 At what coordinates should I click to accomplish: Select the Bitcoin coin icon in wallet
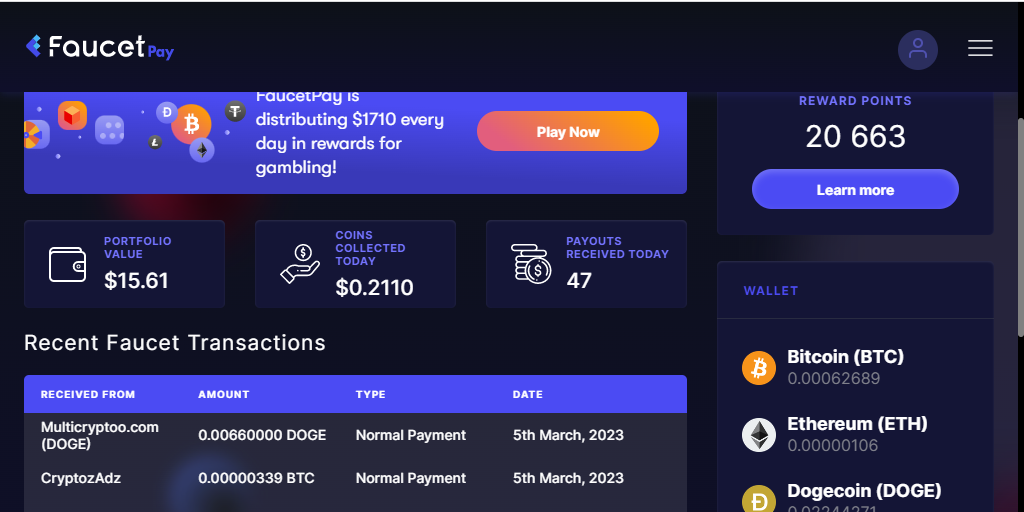click(759, 368)
